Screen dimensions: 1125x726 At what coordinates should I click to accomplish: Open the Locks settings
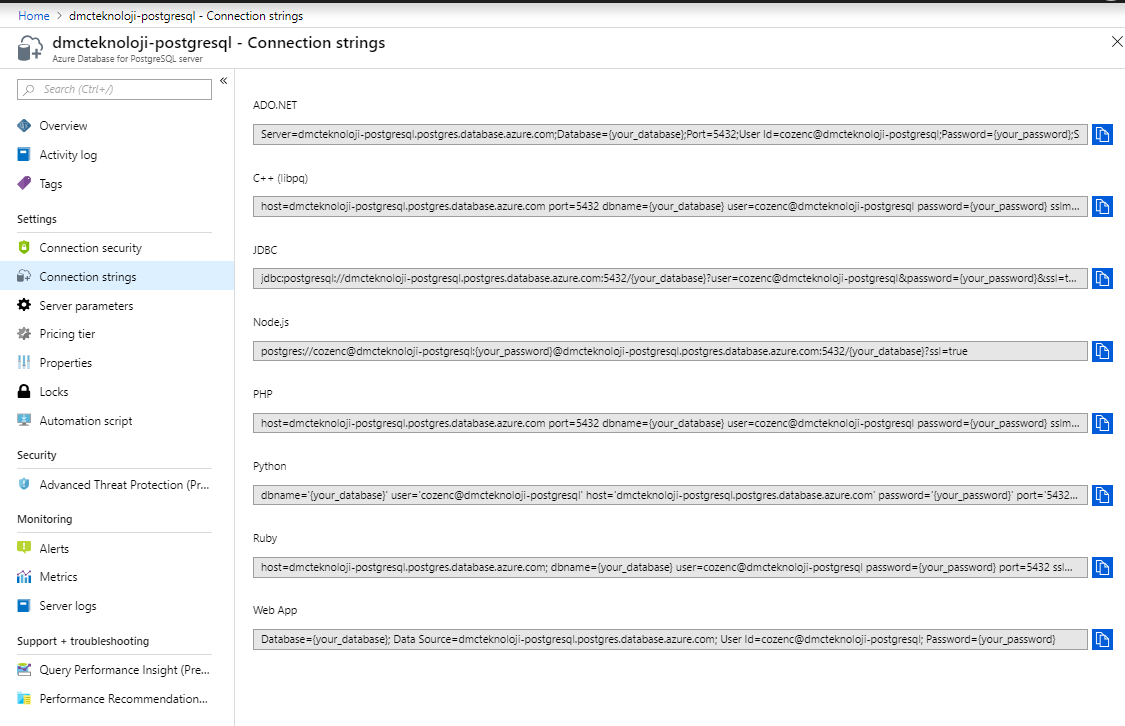click(54, 392)
